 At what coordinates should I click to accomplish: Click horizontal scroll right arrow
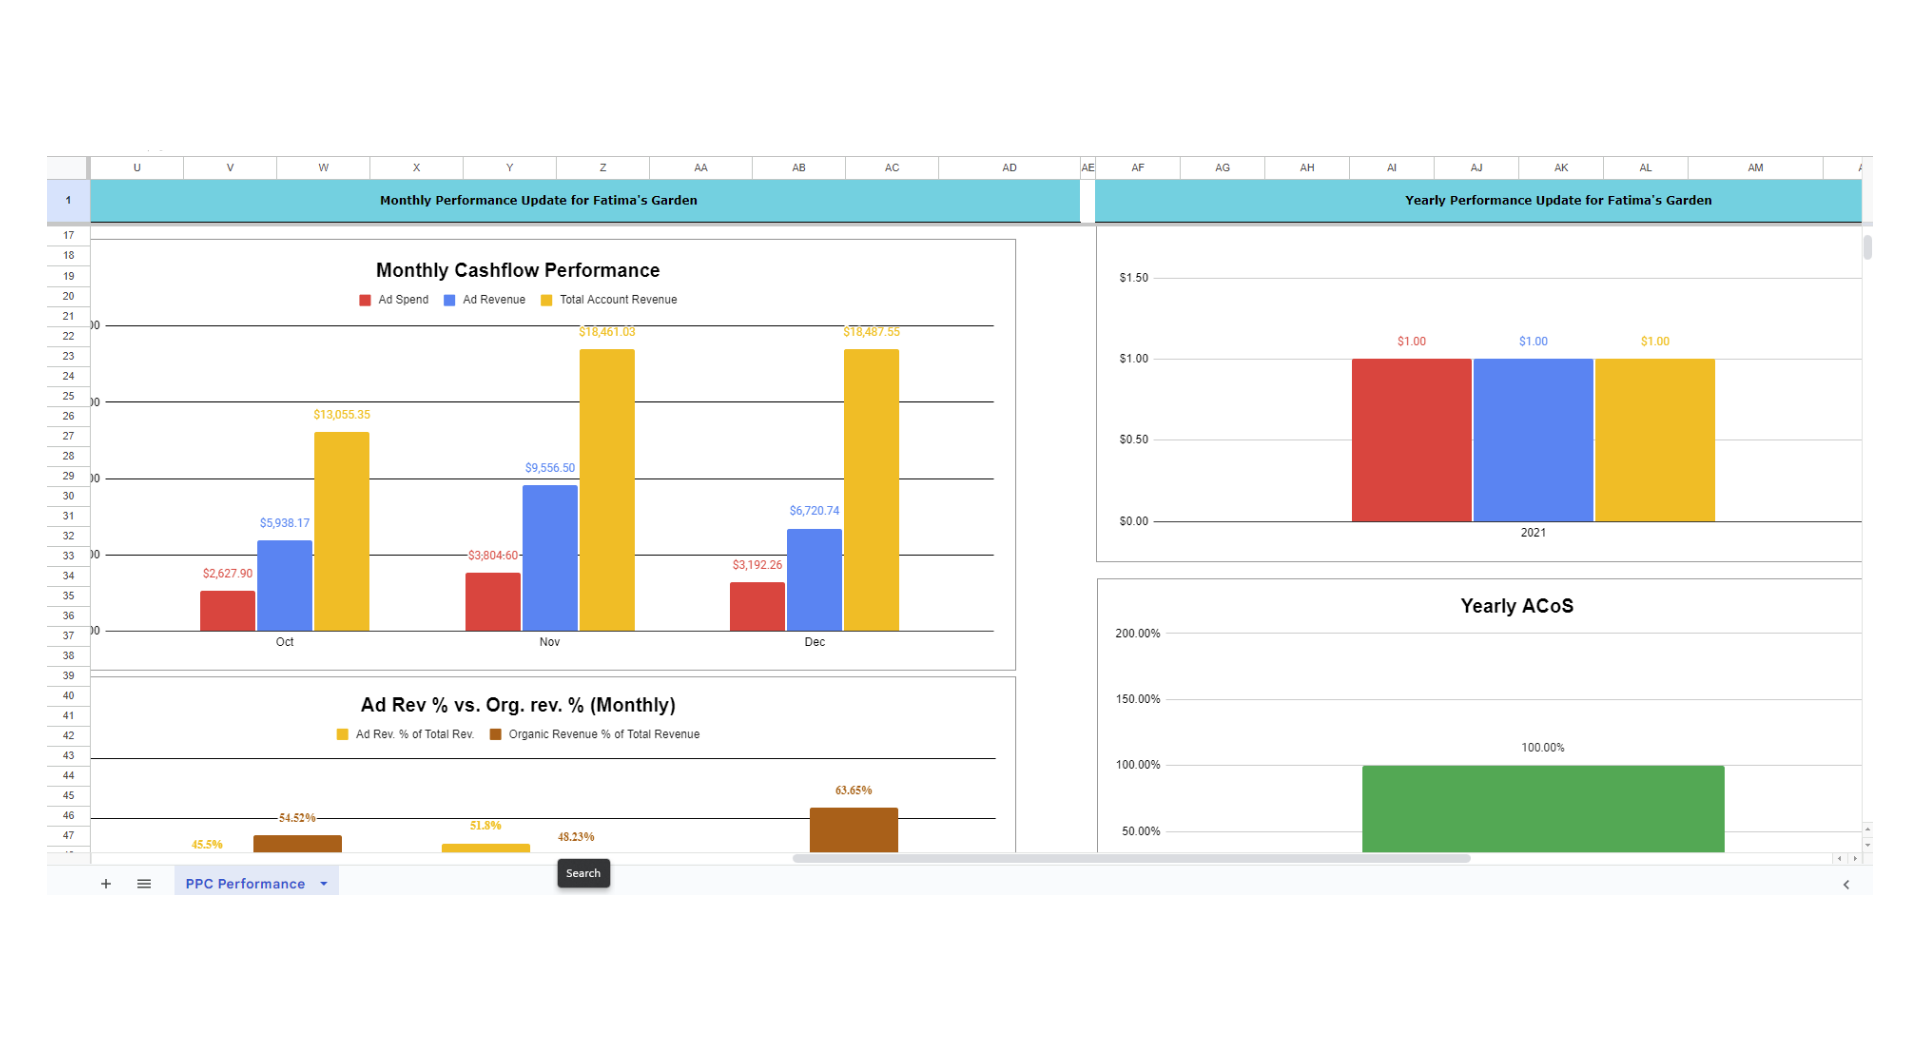pyautogui.click(x=1856, y=858)
